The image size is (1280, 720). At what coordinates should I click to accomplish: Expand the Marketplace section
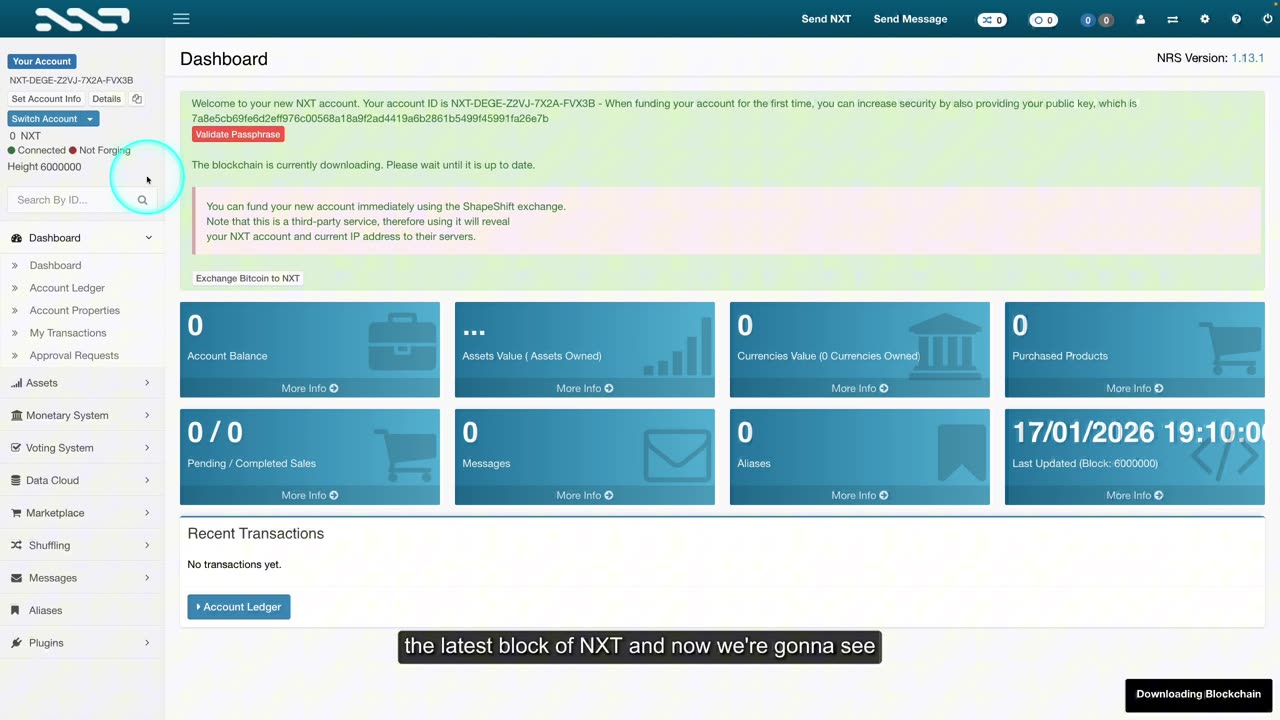point(82,513)
